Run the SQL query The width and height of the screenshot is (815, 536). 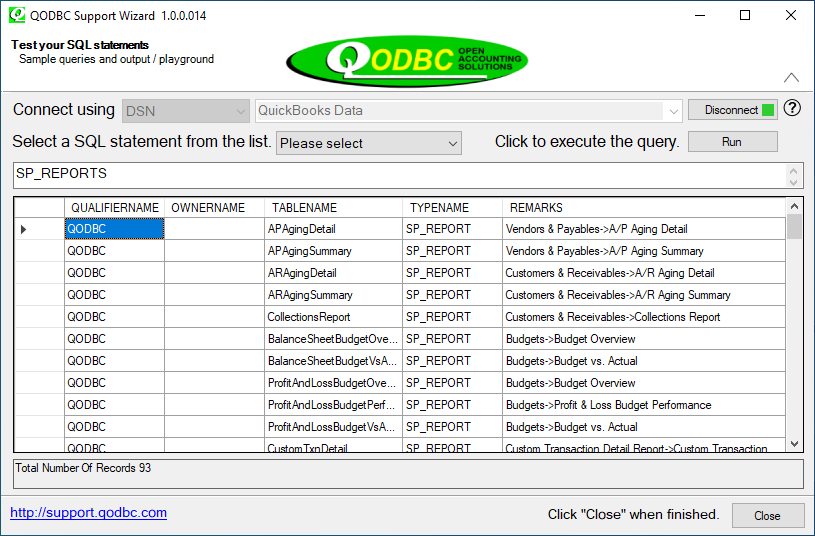[733, 141]
